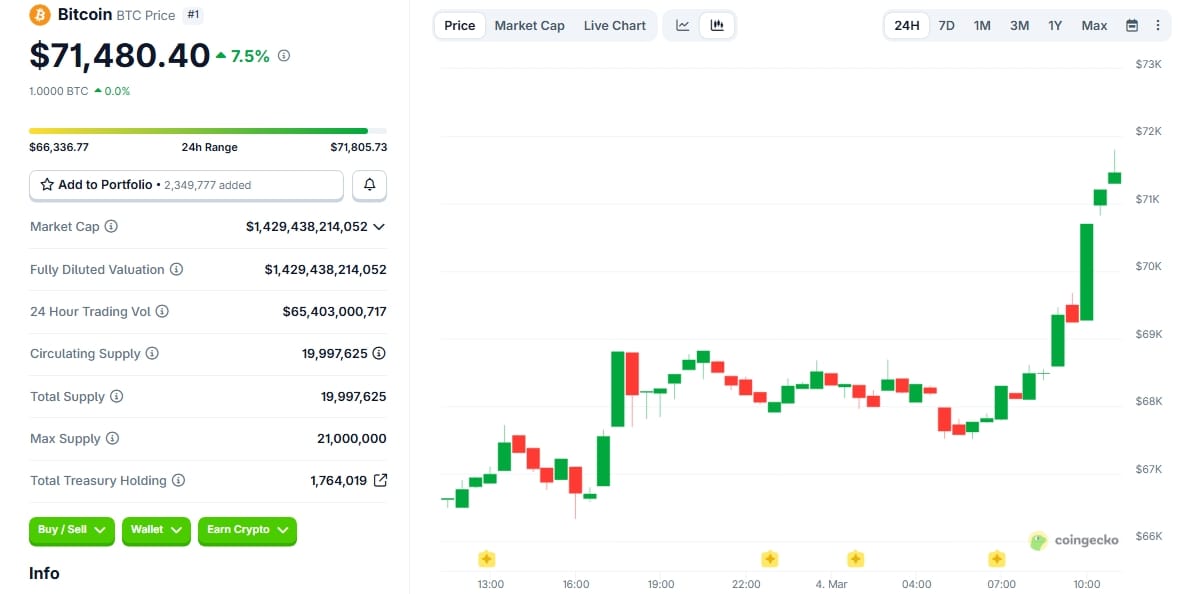Viewport: 1186px width, 594px height.
Task: Click the yellow marker below the chart near 22:00
Action: click(770, 559)
